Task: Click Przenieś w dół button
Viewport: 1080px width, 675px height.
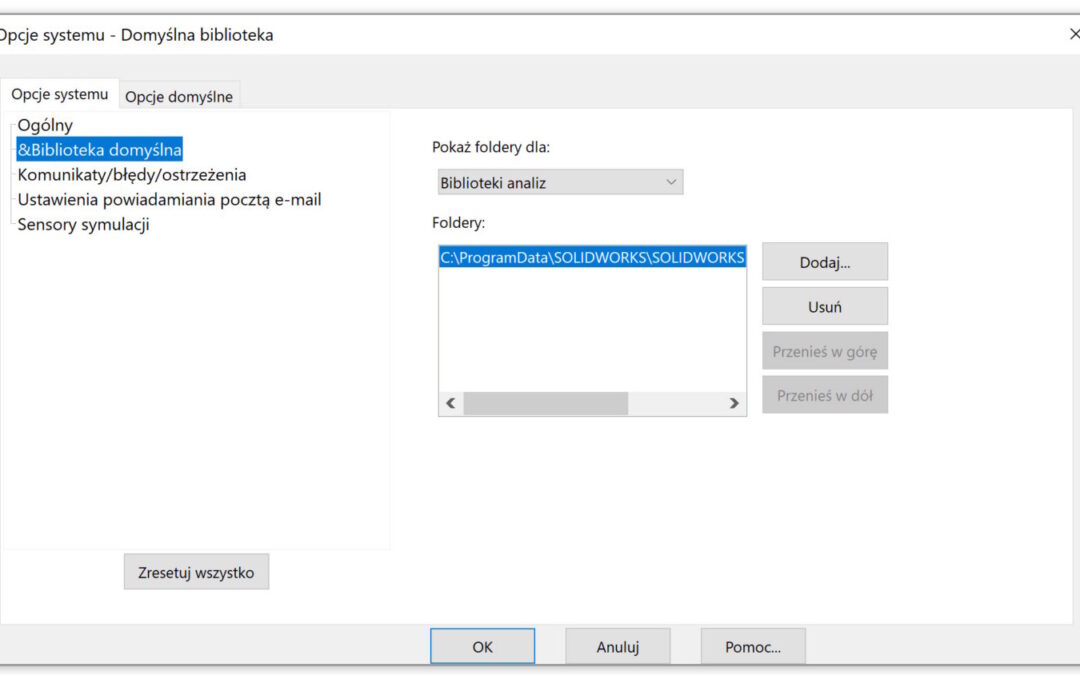Action: tap(824, 396)
